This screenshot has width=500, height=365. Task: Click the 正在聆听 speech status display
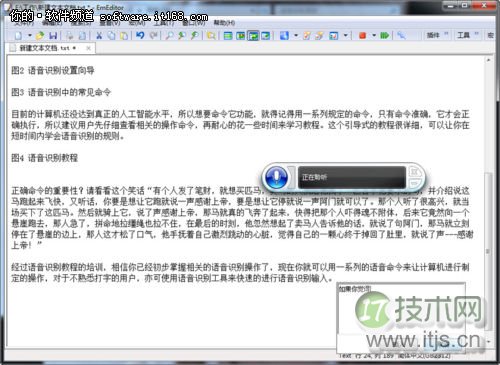pyautogui.click(x=352, y=177)
